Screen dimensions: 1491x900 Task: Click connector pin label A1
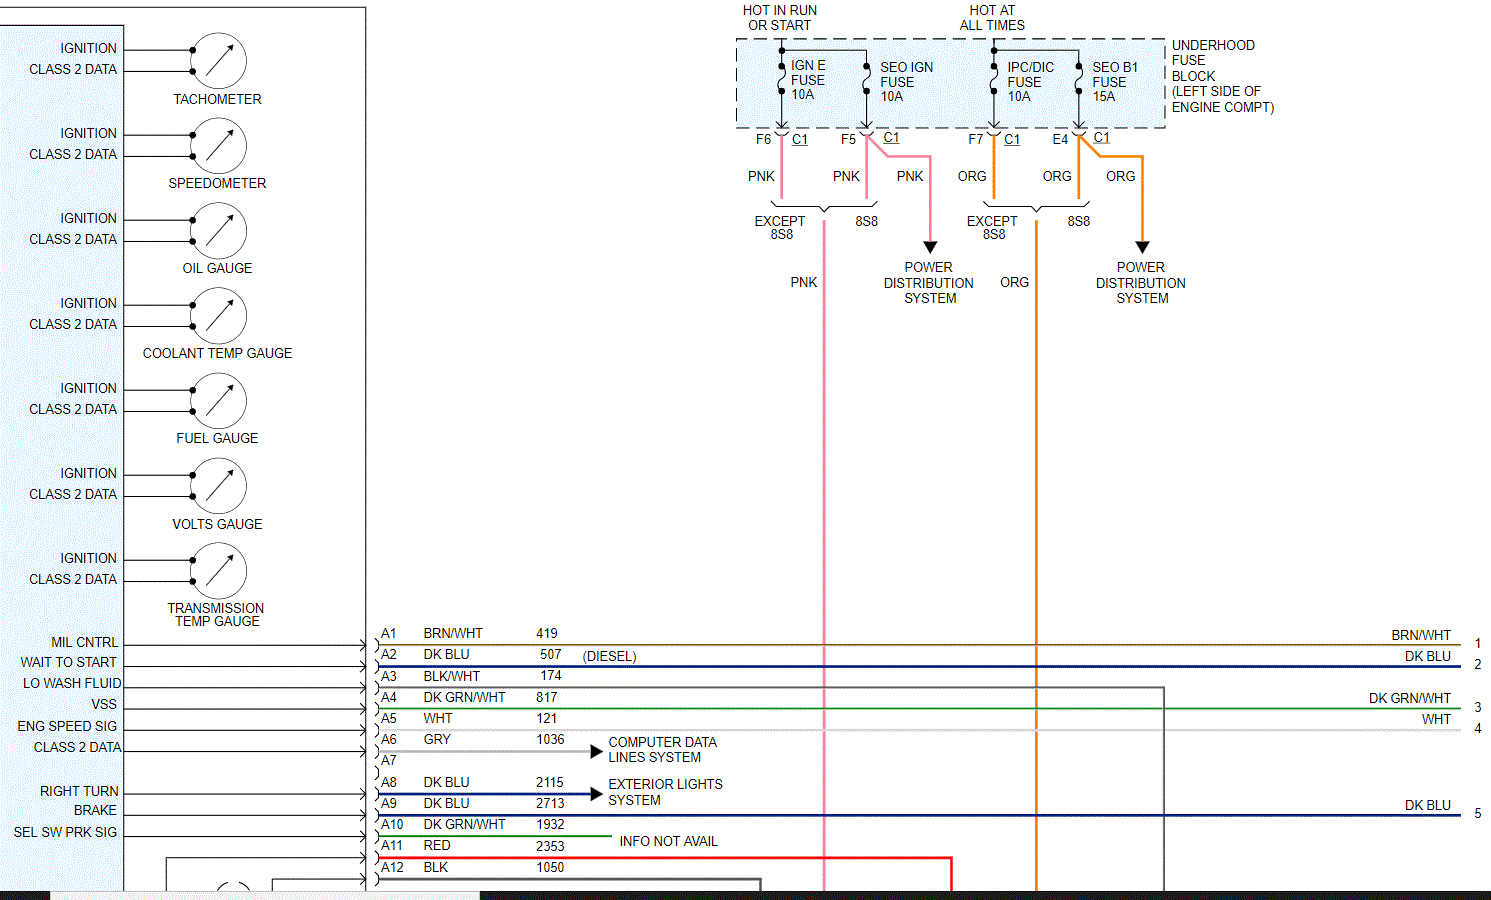[389, 633]
